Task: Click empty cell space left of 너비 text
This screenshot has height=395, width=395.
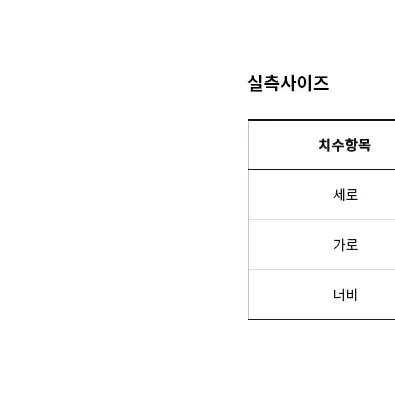Action: tap(290, 295)
